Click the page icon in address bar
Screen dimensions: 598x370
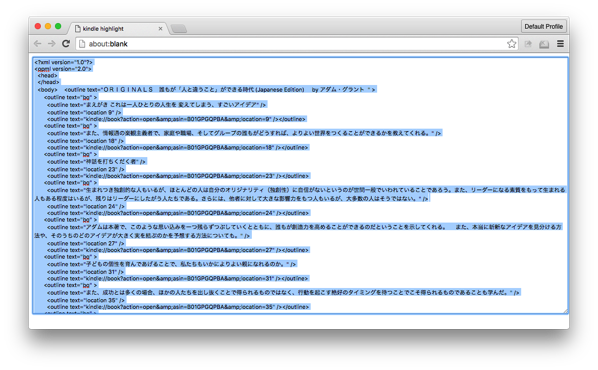tap(82, 44)
